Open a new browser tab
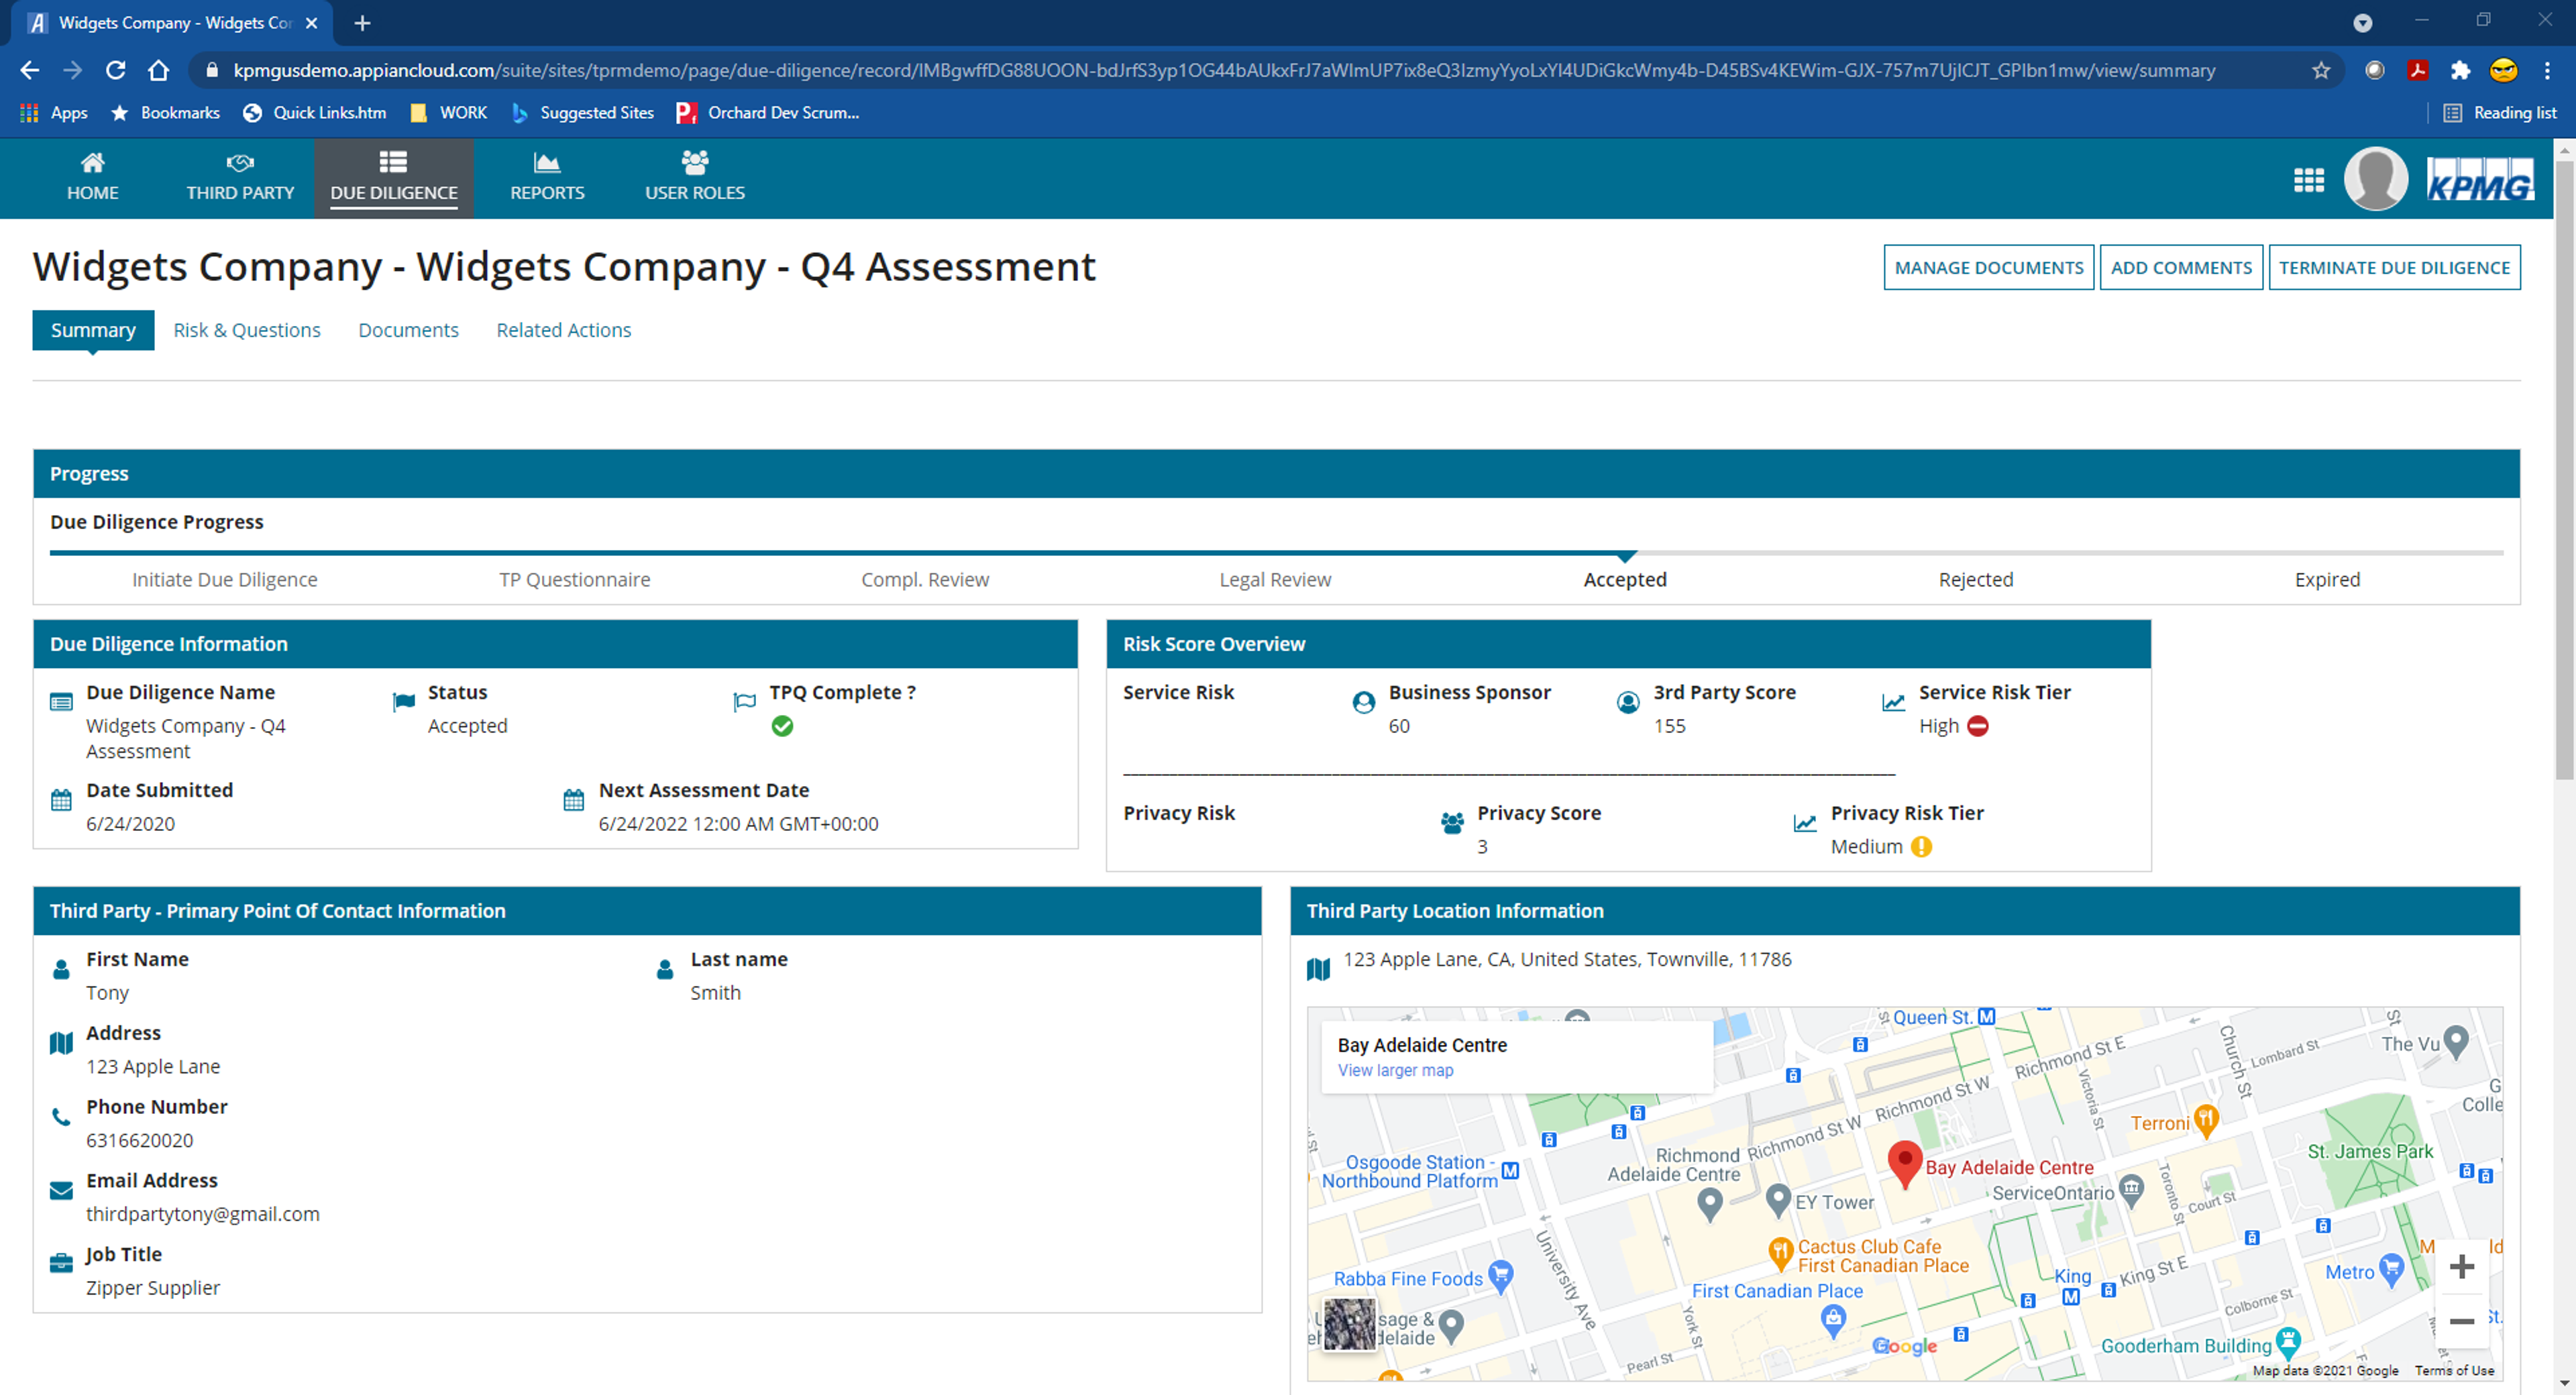The height and width of the screenshot is (1395, 2576). pyautogui.click(x=362, y=23)
